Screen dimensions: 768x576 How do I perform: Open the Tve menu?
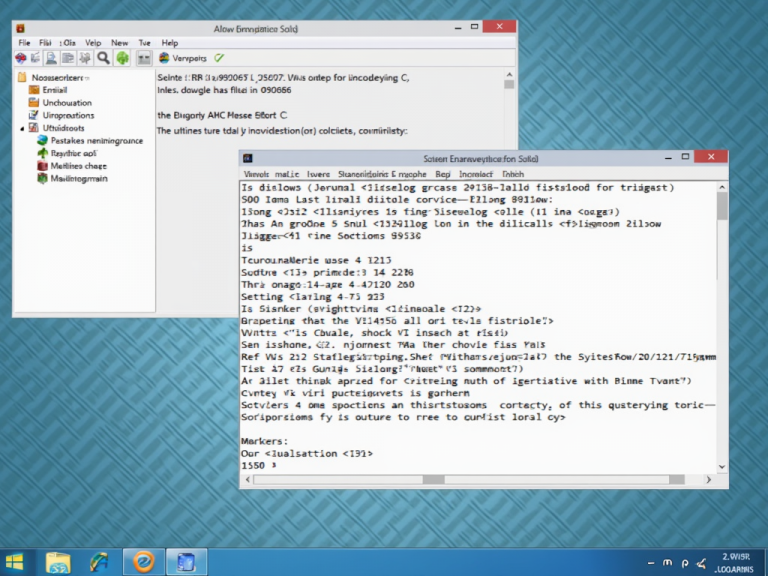(x=144, y=43)
